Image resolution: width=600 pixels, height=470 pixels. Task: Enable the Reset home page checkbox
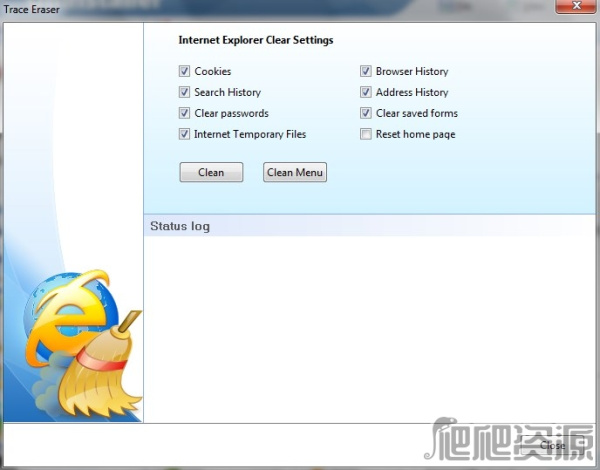point(366,134)
